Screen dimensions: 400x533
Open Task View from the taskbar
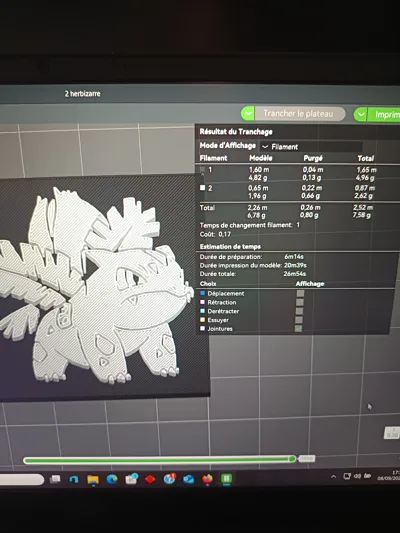(55, 479)
